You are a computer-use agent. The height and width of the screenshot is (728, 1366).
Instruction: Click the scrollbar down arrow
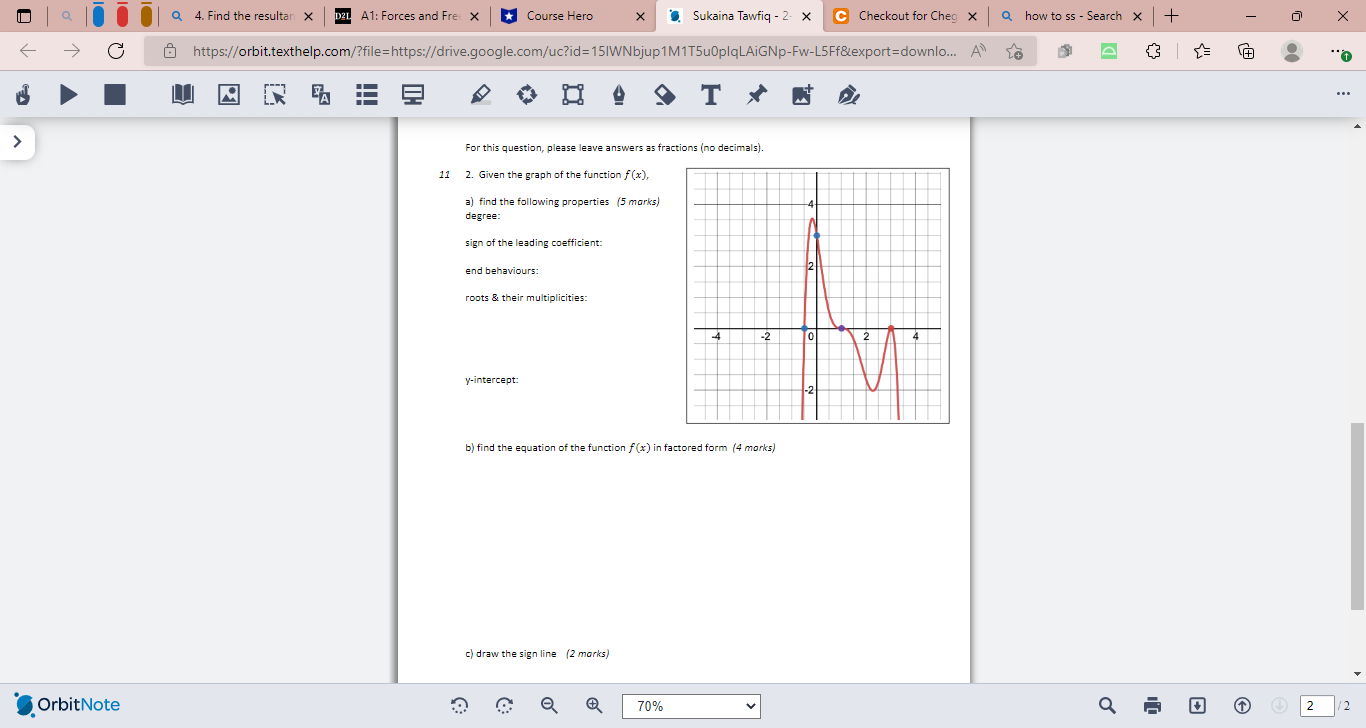pos(1357,673)
